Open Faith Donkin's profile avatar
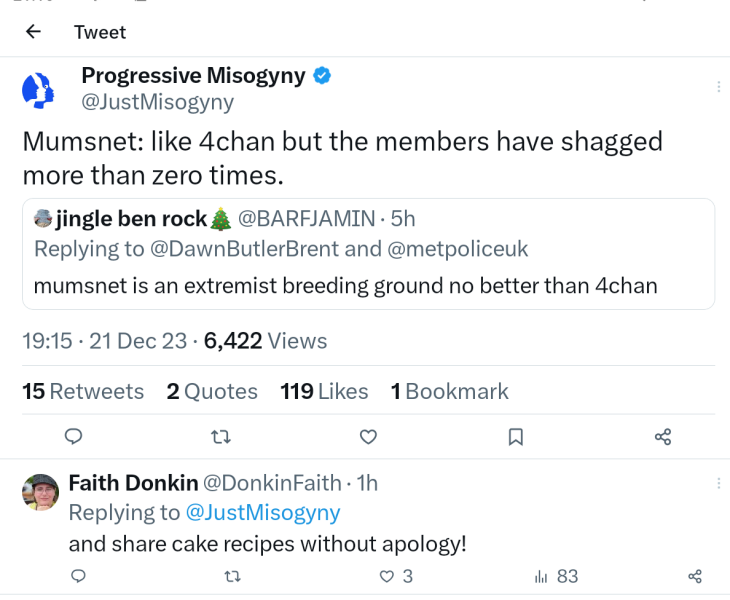 pos(41,492)
